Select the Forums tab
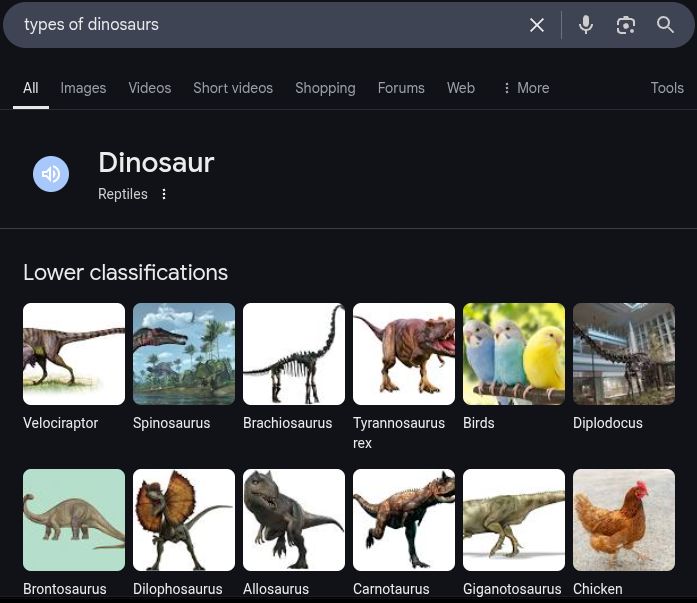The height and width of the screenshot is (603, 697). [x=401, y=88]
